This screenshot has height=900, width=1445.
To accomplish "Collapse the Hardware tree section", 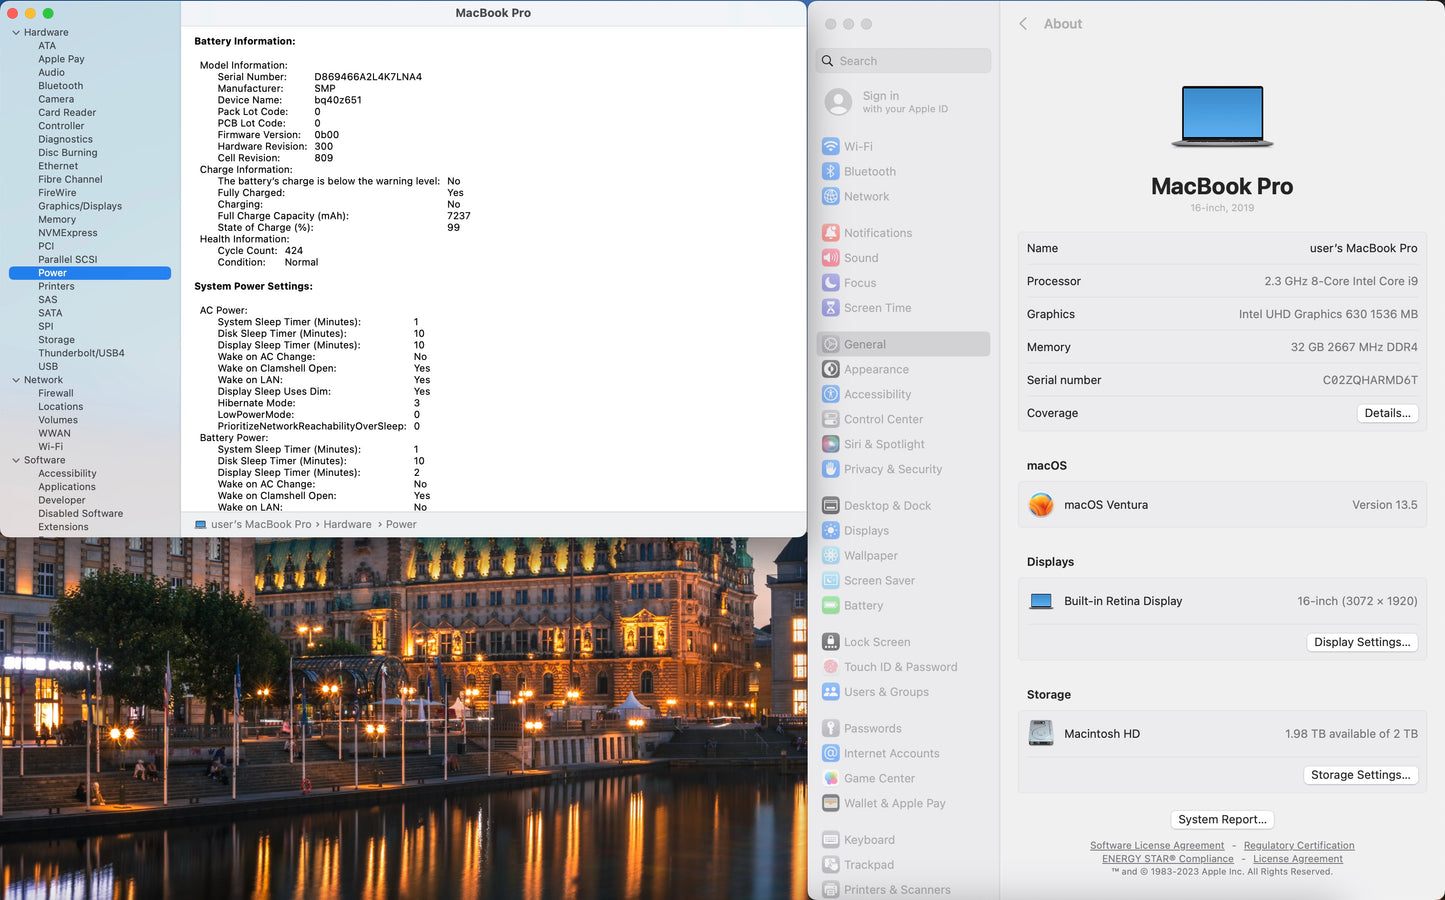I will (x=16, y=33).
